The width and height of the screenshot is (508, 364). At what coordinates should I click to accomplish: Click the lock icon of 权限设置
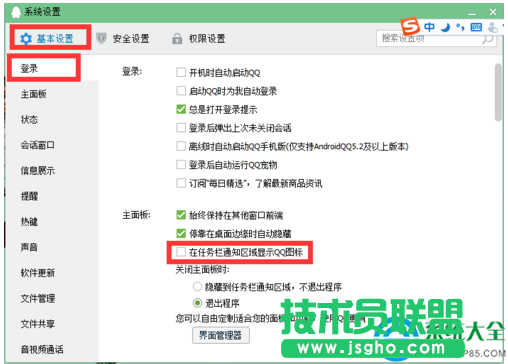[x=177, y=39]
